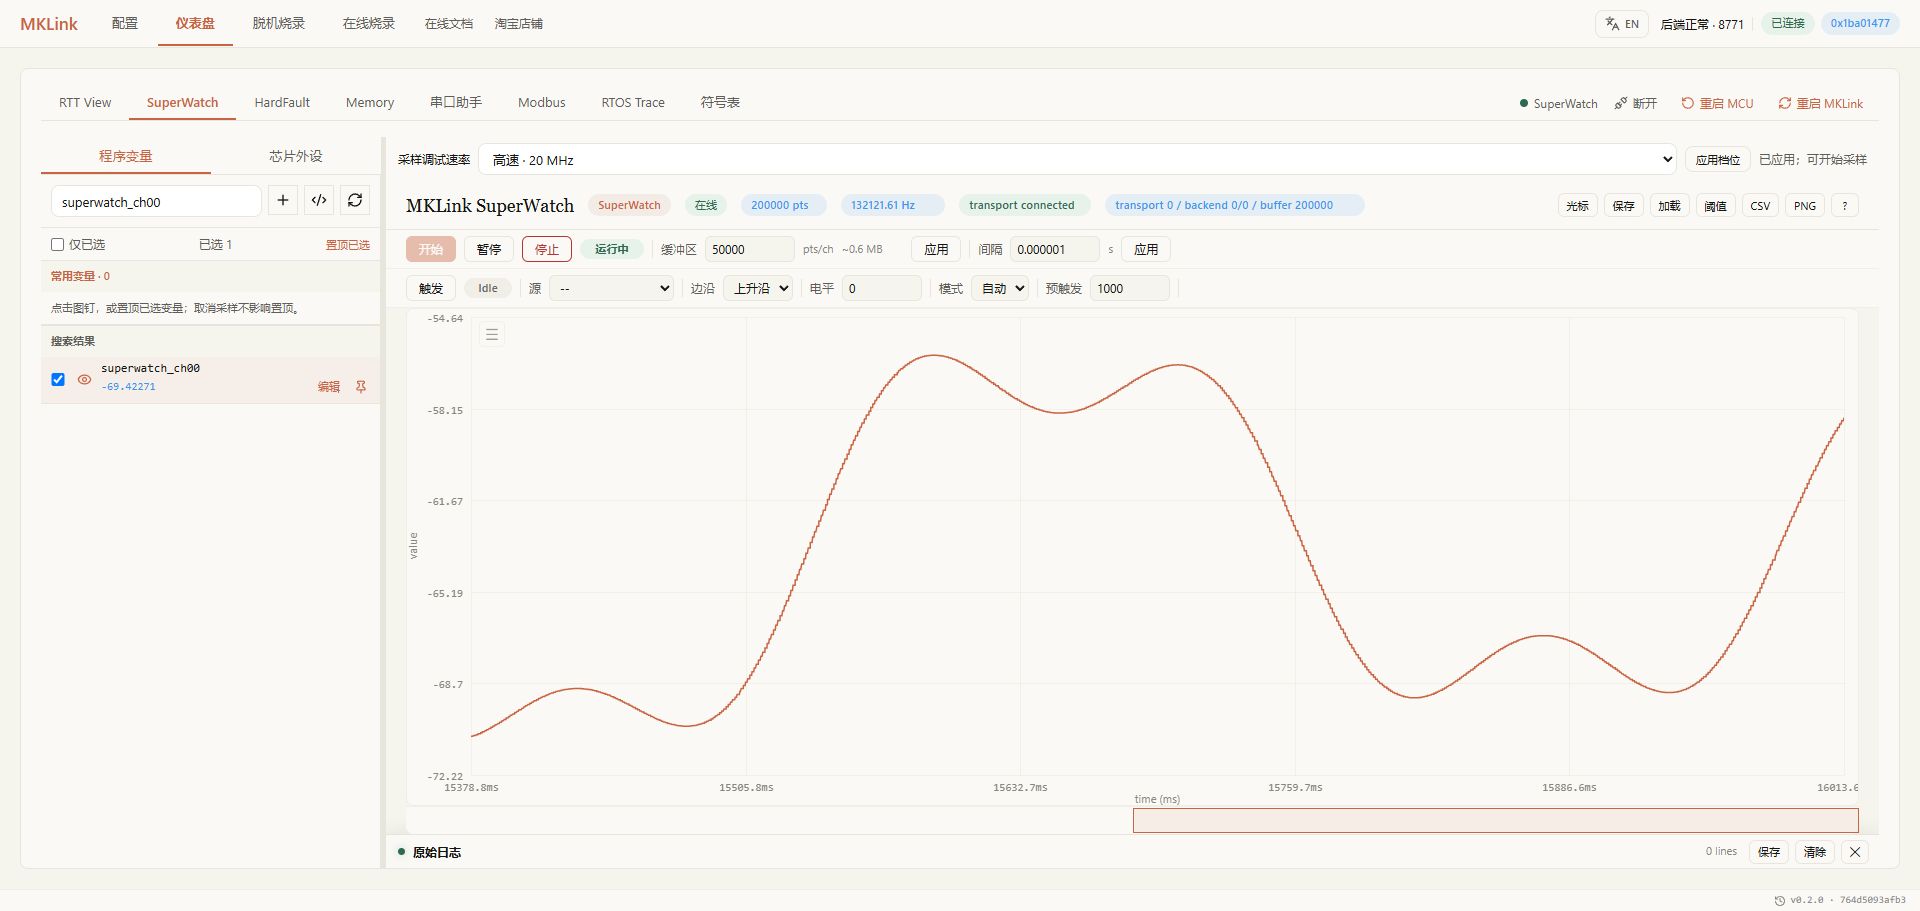Screen dimensions: 1920x911
Task: Open the 芯片外设 tab
Action: [296, 156]
